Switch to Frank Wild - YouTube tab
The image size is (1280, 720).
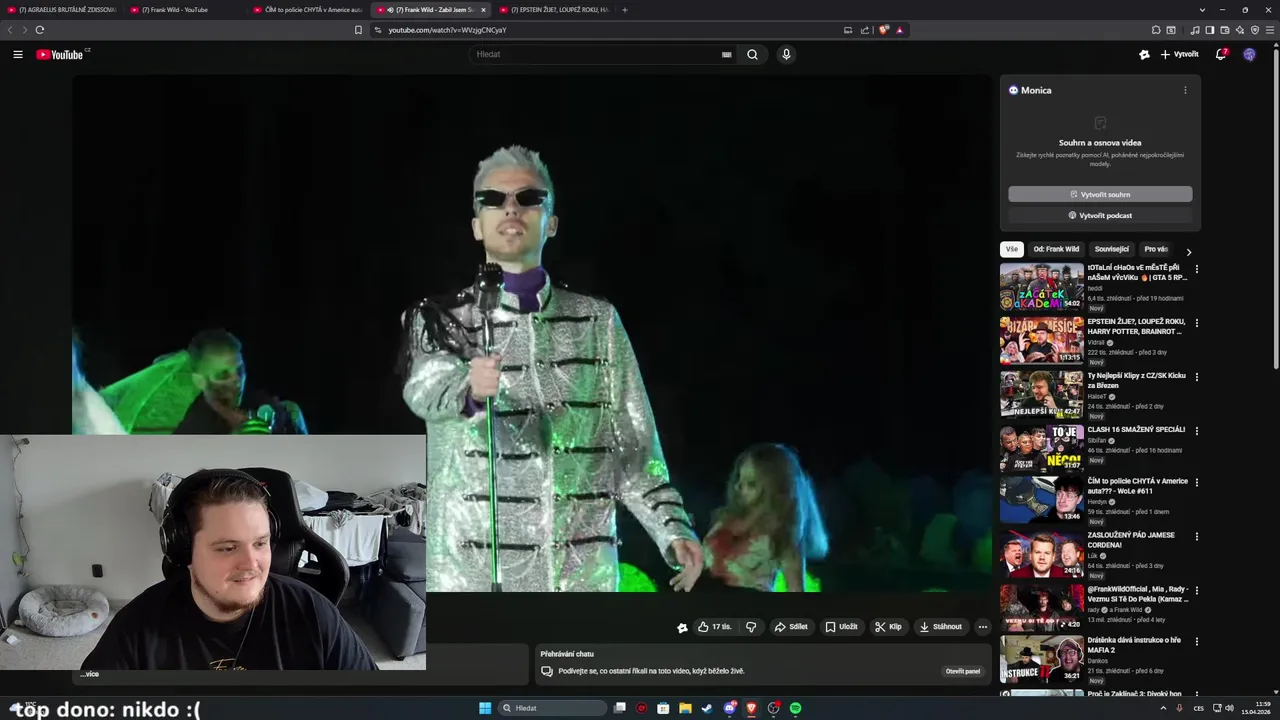click(184, 10)
